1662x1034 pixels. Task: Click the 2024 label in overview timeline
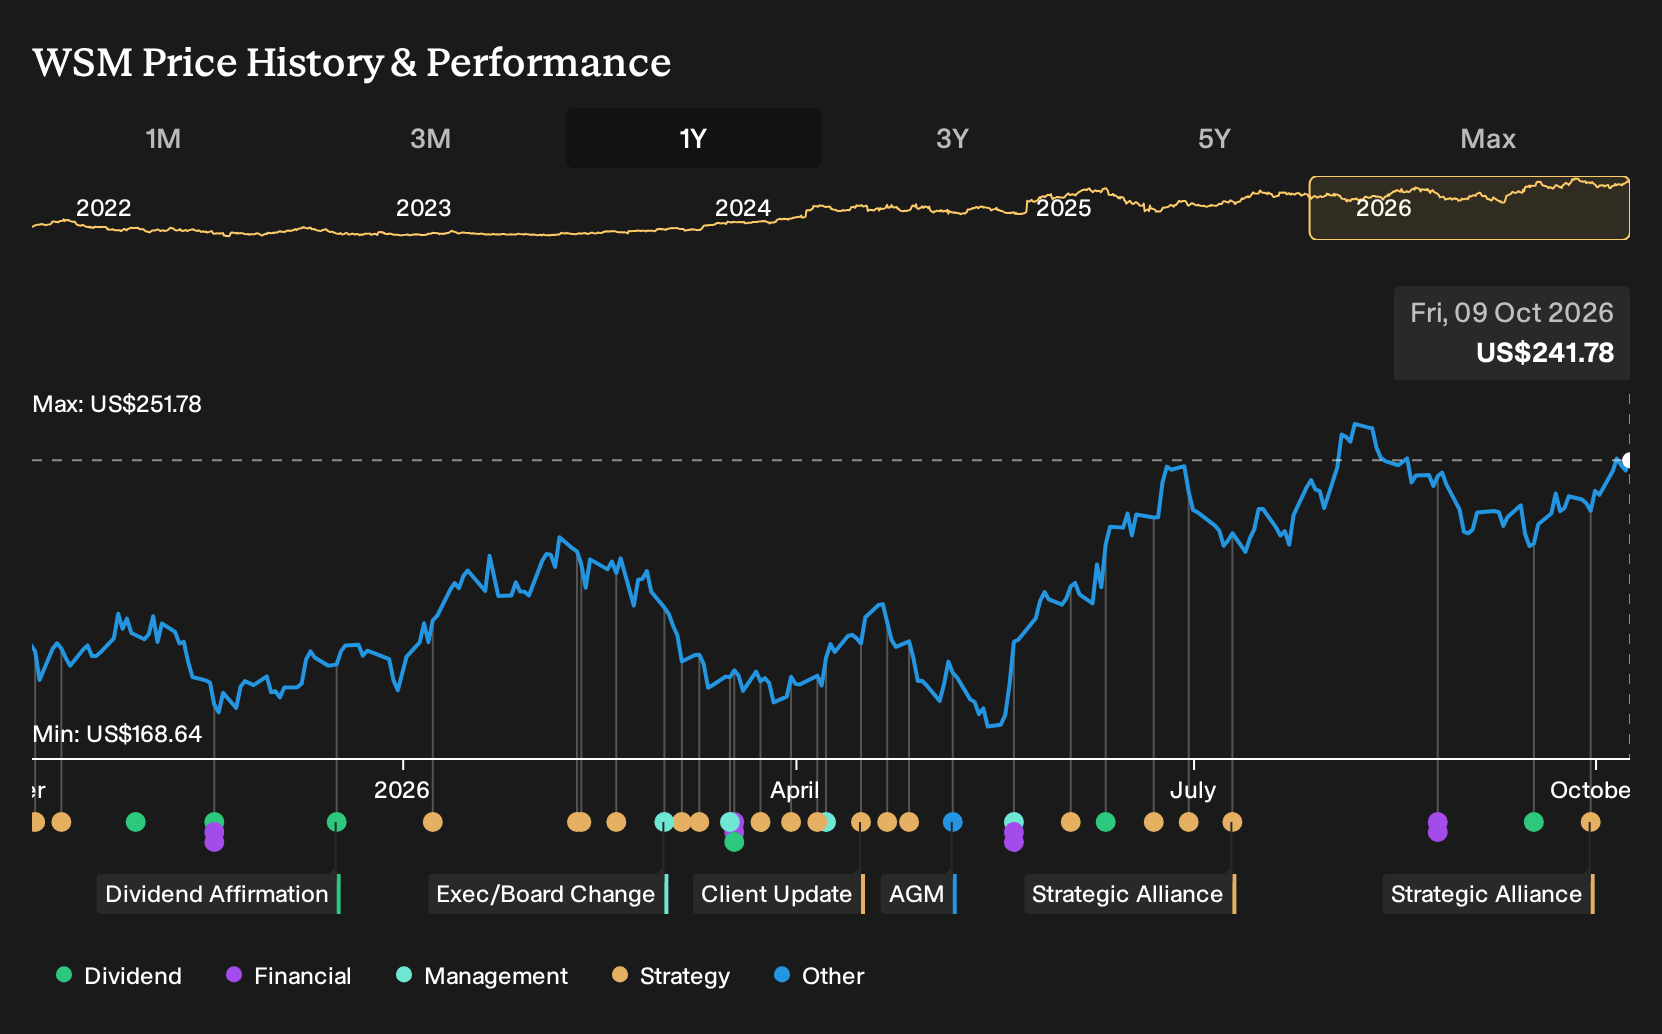[x=743, y=208]
